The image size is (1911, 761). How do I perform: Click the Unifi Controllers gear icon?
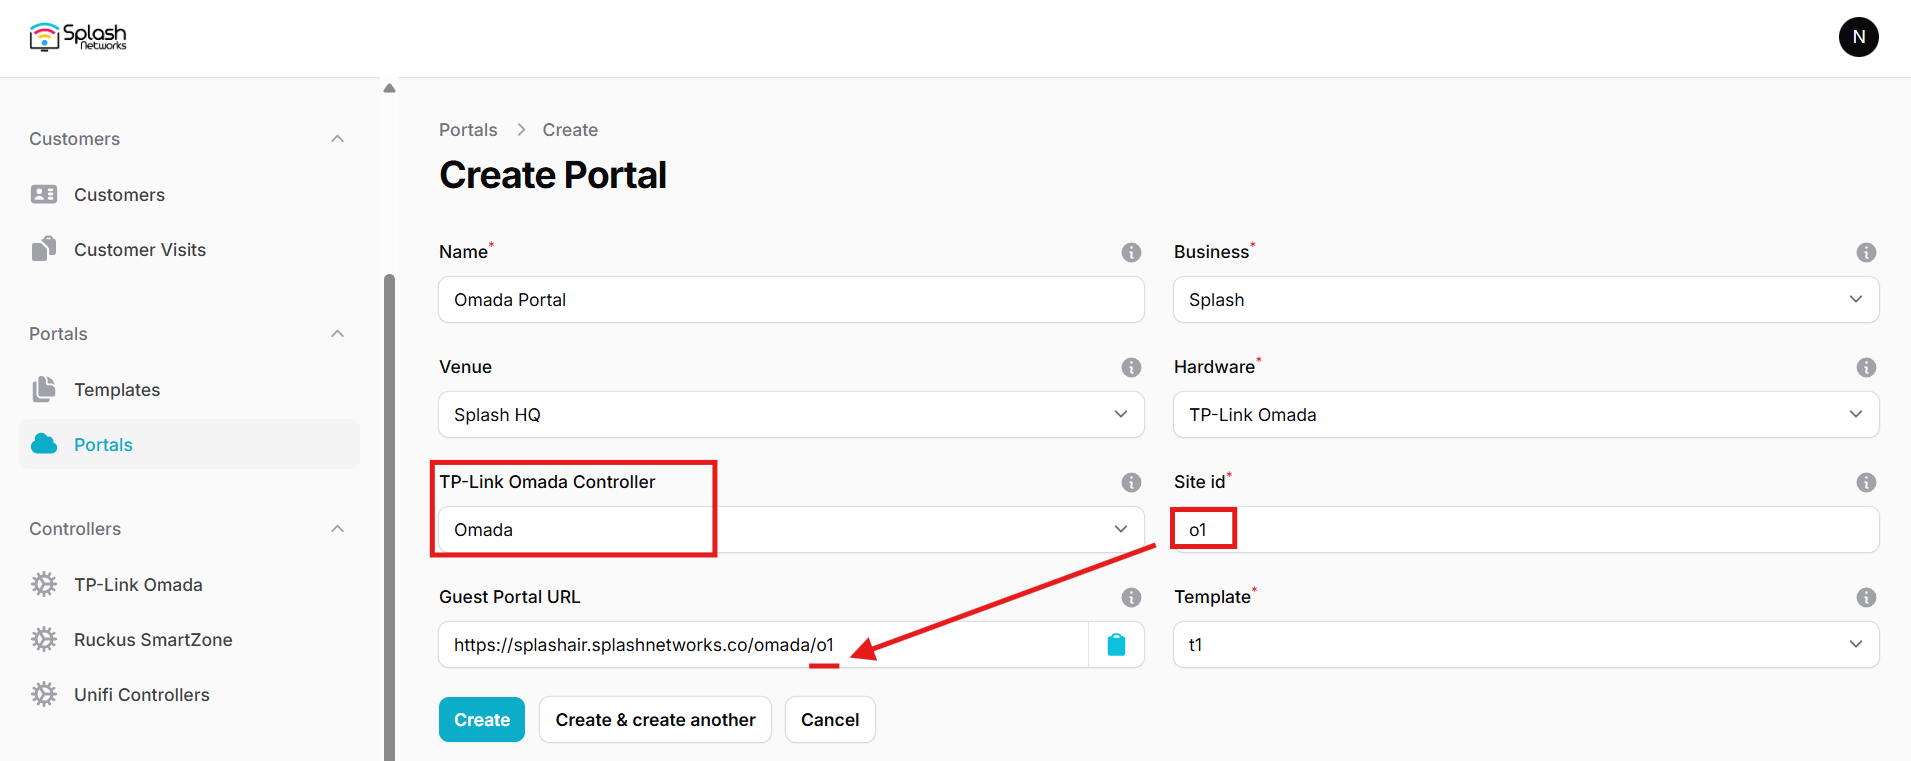point(44,694)
